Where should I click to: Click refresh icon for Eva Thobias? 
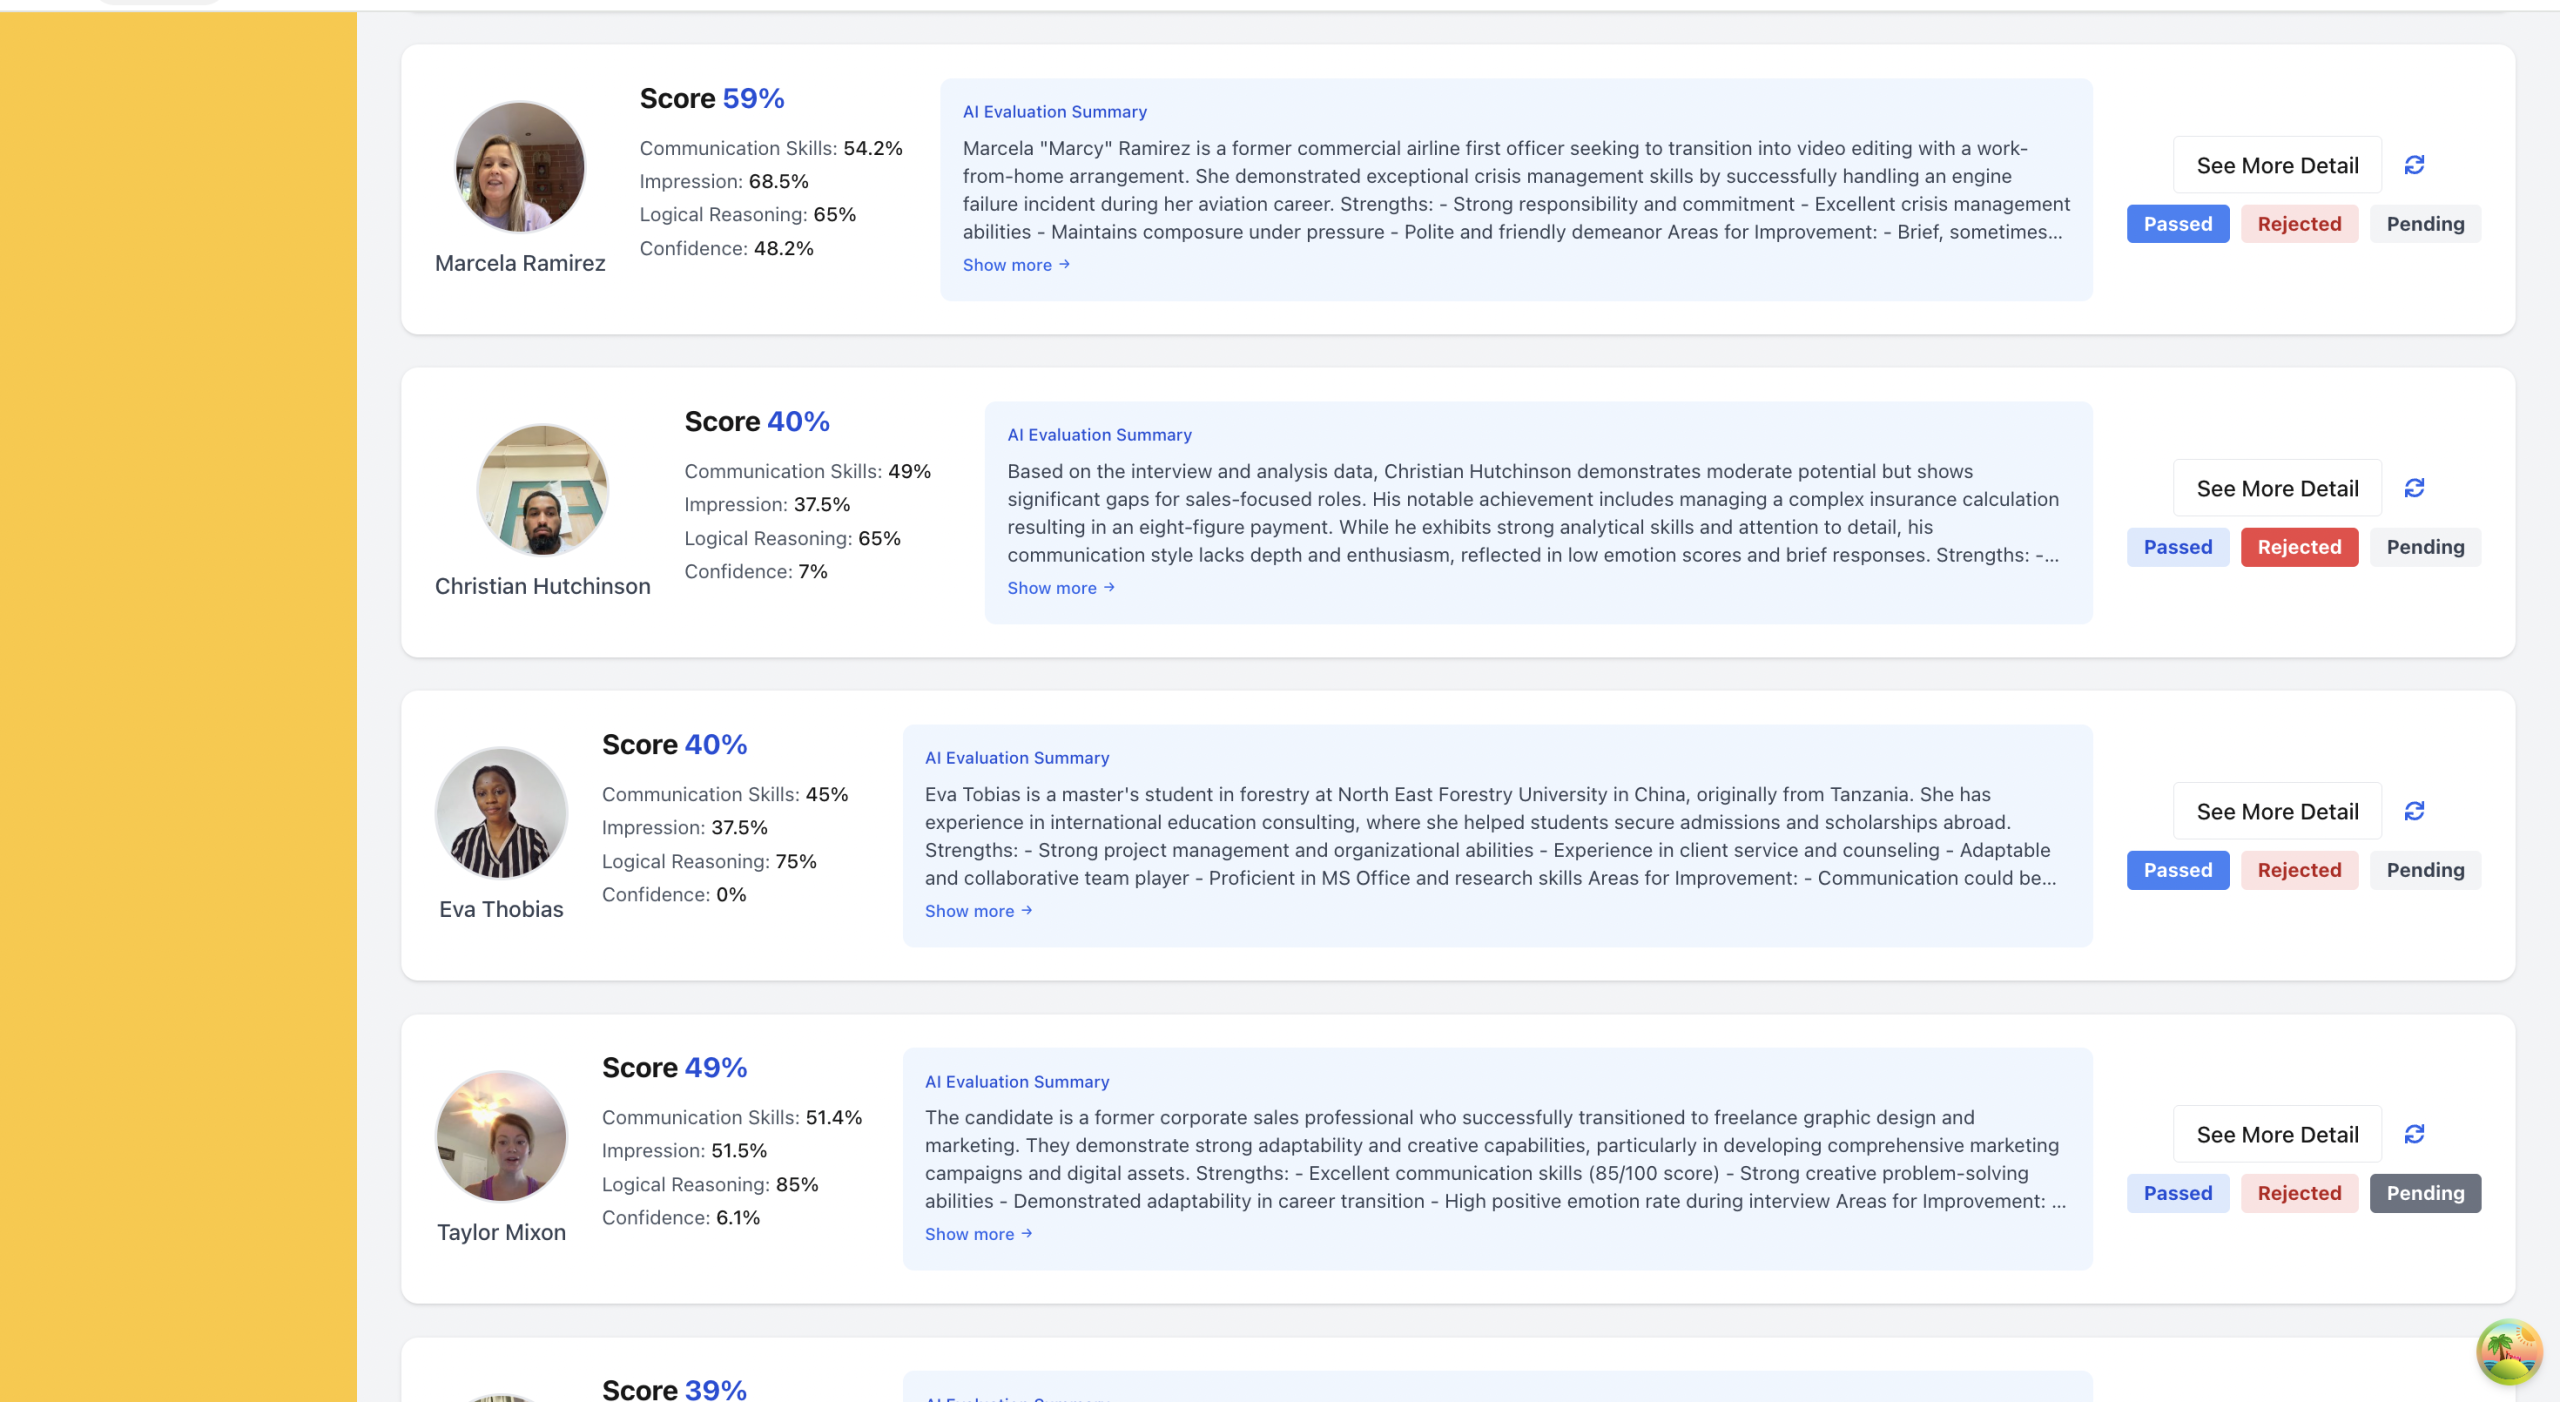click(2414, 811)
